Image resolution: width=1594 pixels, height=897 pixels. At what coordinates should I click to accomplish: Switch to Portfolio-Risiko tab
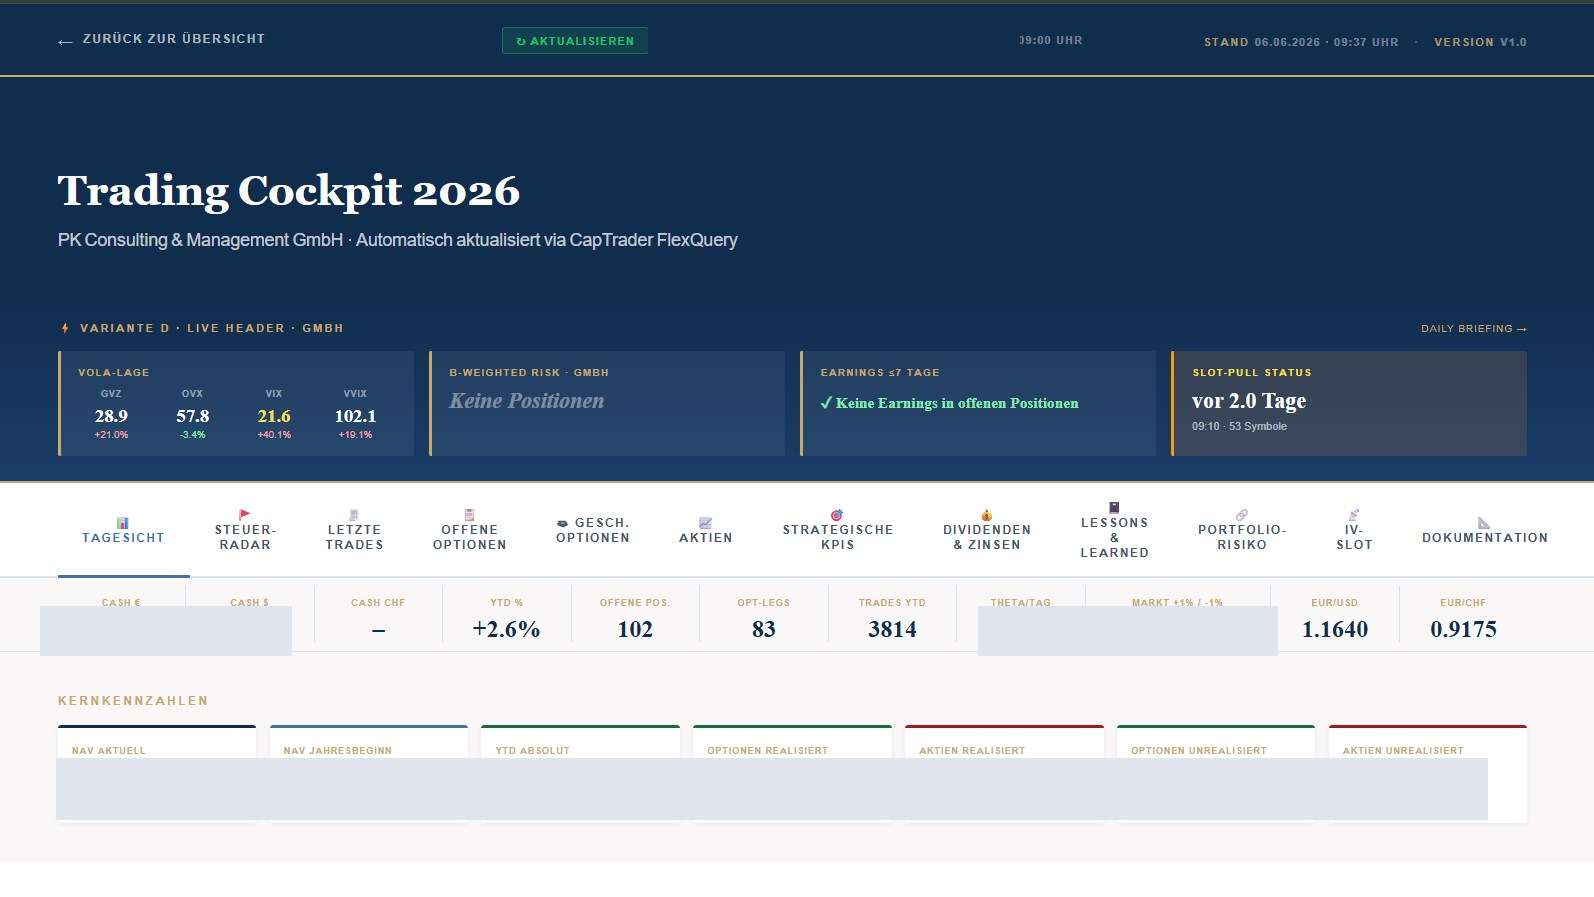(1242, 530)
